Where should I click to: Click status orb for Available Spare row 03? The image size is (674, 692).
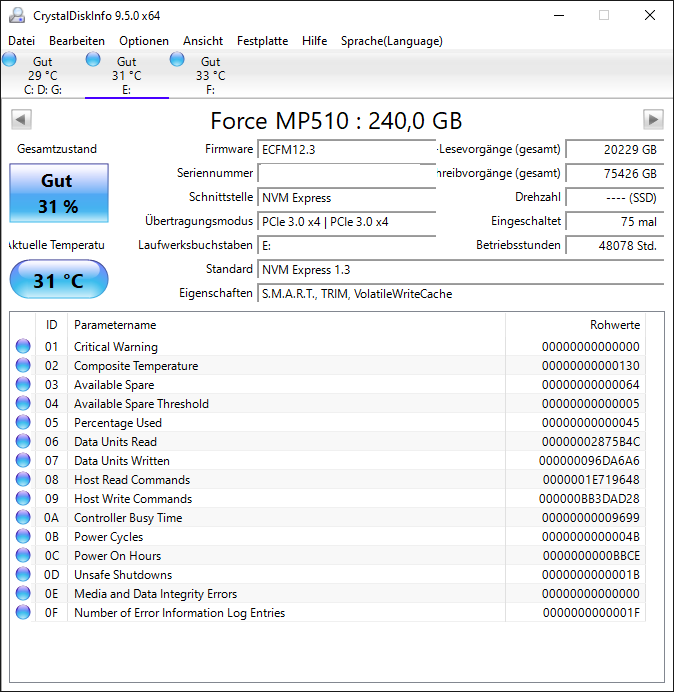pos(23,384)
